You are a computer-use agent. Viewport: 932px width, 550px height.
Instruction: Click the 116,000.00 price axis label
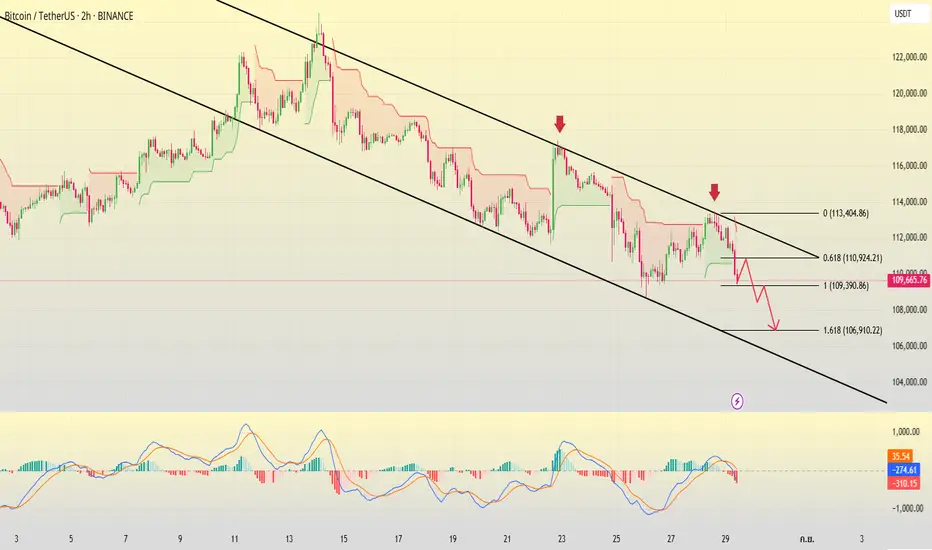[909, 166]
